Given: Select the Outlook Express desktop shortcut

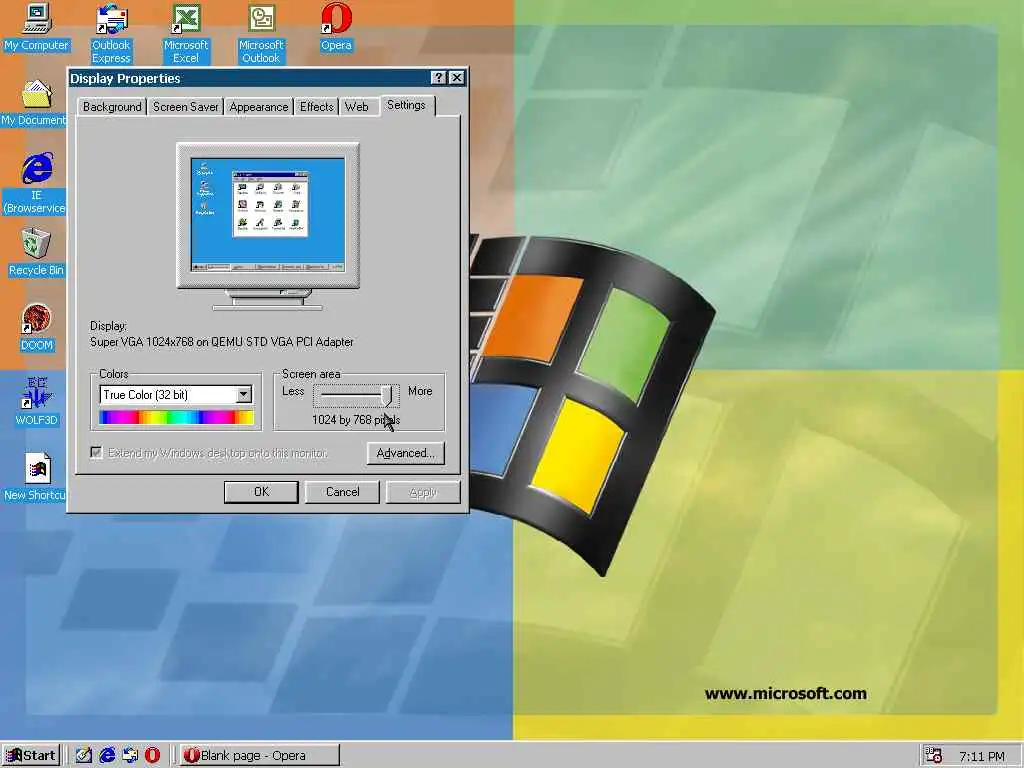Looking at the screenshot, I should pos(111,34).
